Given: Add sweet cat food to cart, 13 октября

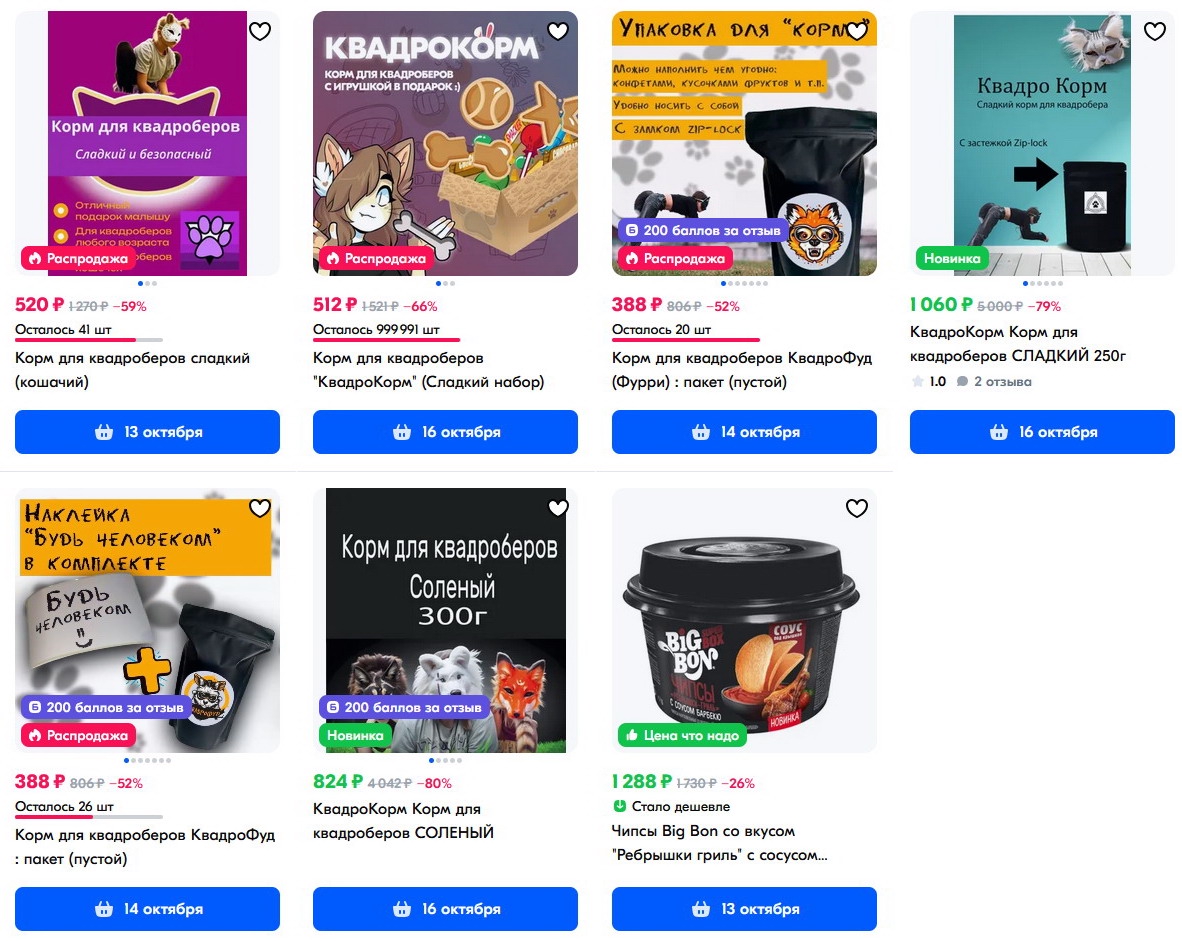Looking at the screenshot, I should [x=147, y=432].
